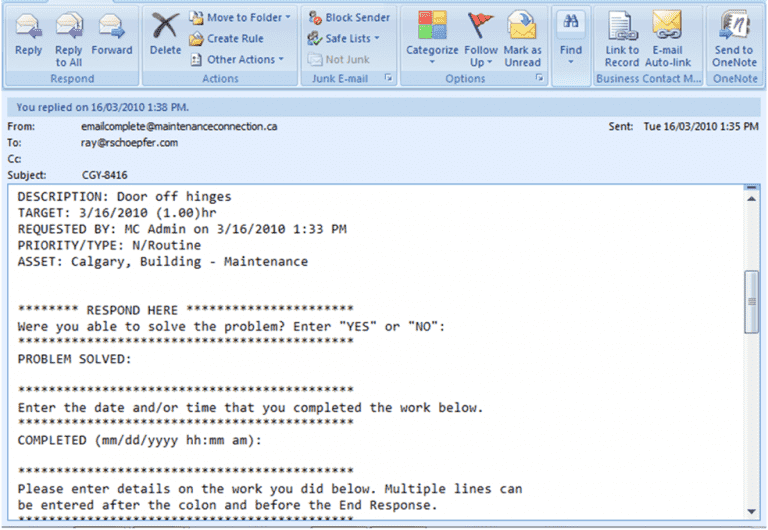Image resolution: width=768 pixels, height=530 pixels.
Task: Click the Sent date 'Tue 16/03/2010 1:35 PM'
Action: click(701, 126)
